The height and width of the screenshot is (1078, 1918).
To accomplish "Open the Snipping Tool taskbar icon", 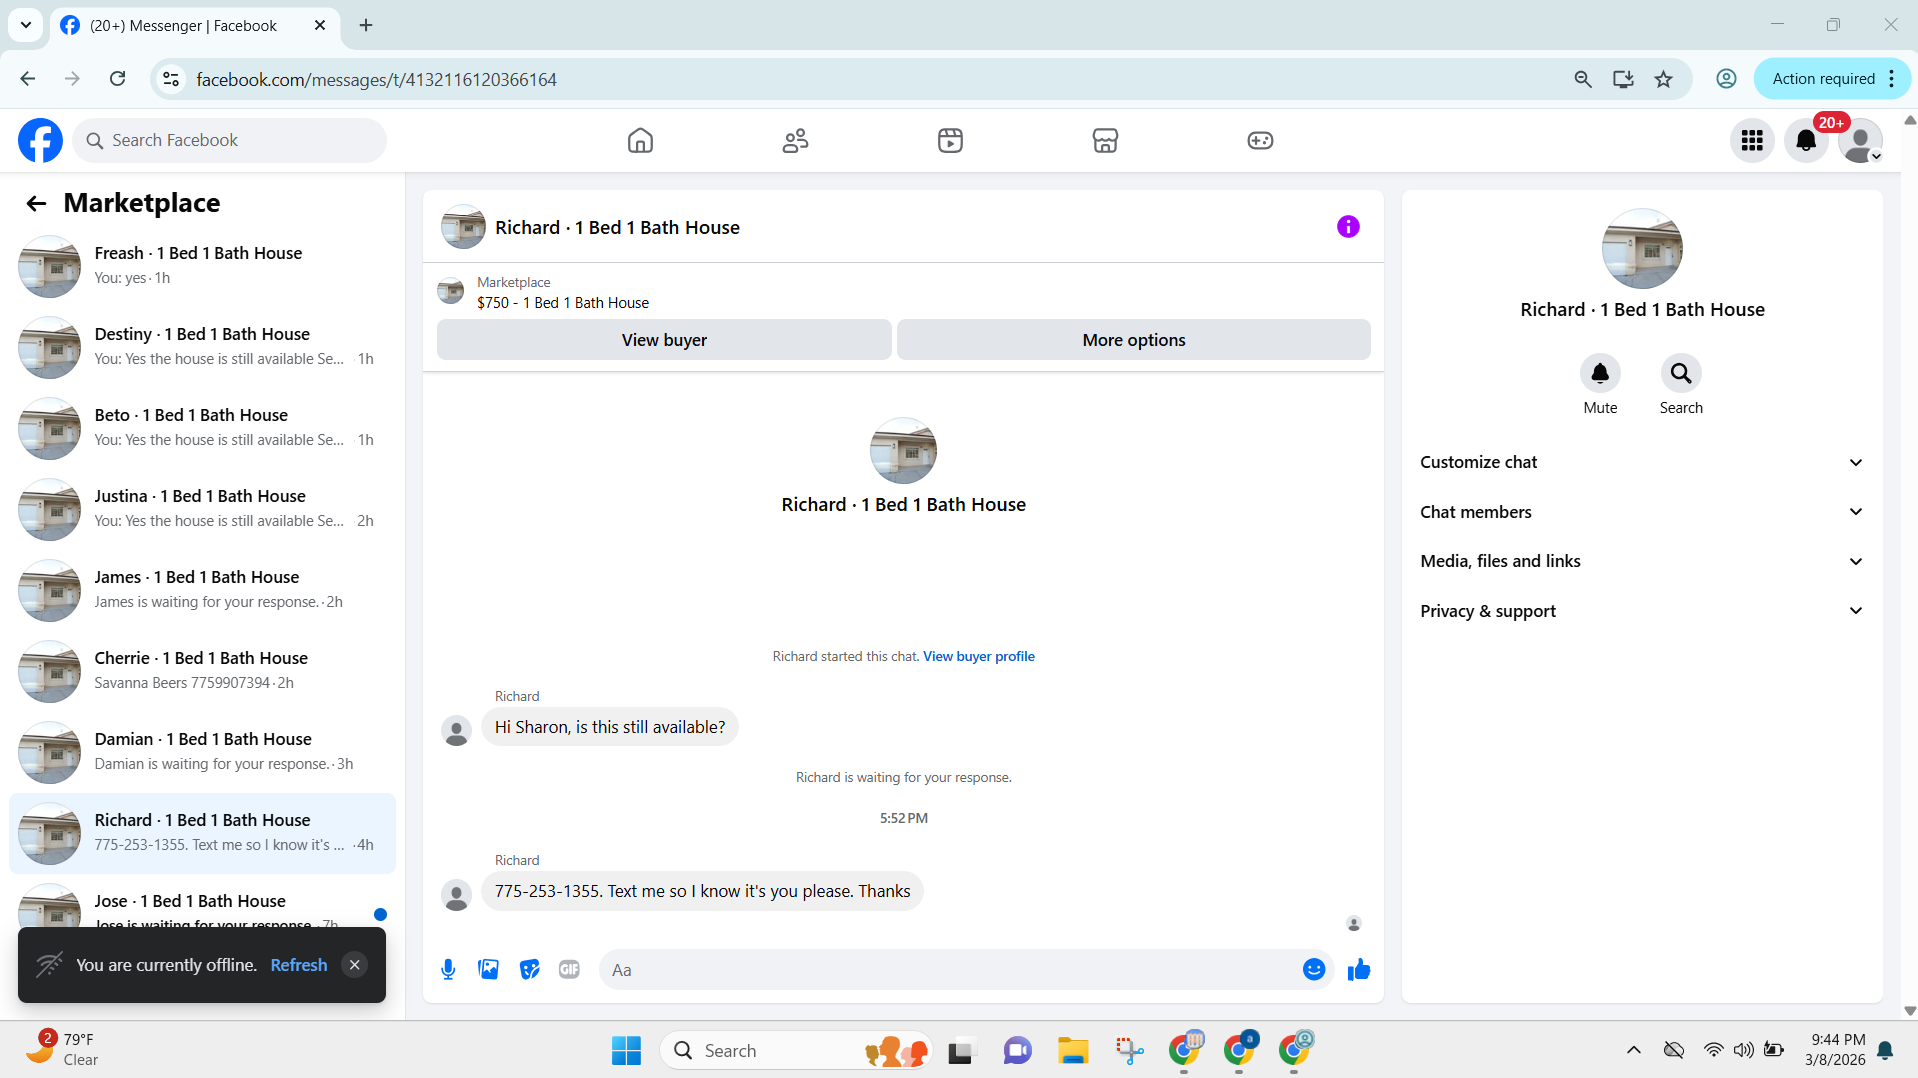I will pyautogui.click(x=1129, y=1050).
